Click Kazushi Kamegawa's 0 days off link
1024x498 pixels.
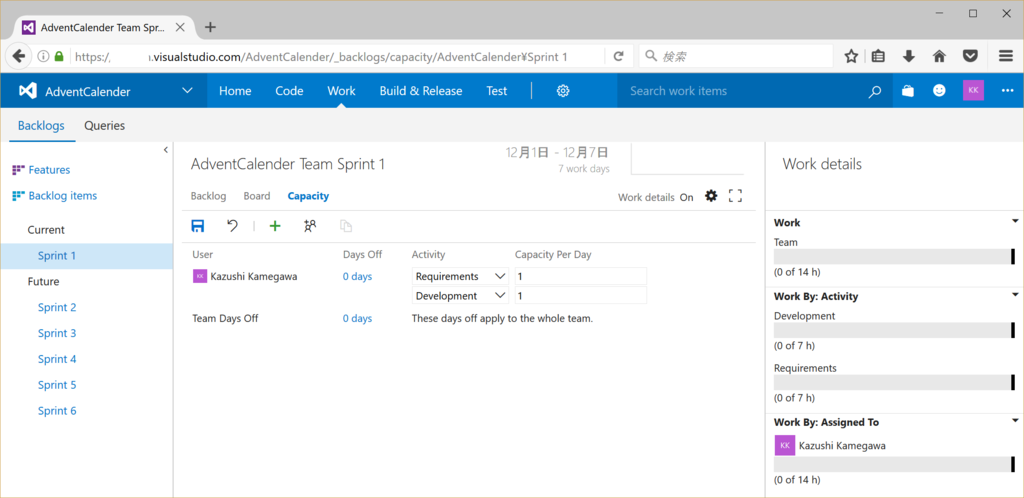357,277
